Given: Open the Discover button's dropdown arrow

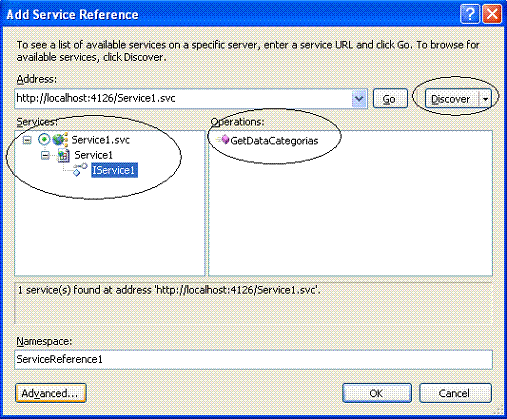Looking at the screenshot, I should coord(485,99).
